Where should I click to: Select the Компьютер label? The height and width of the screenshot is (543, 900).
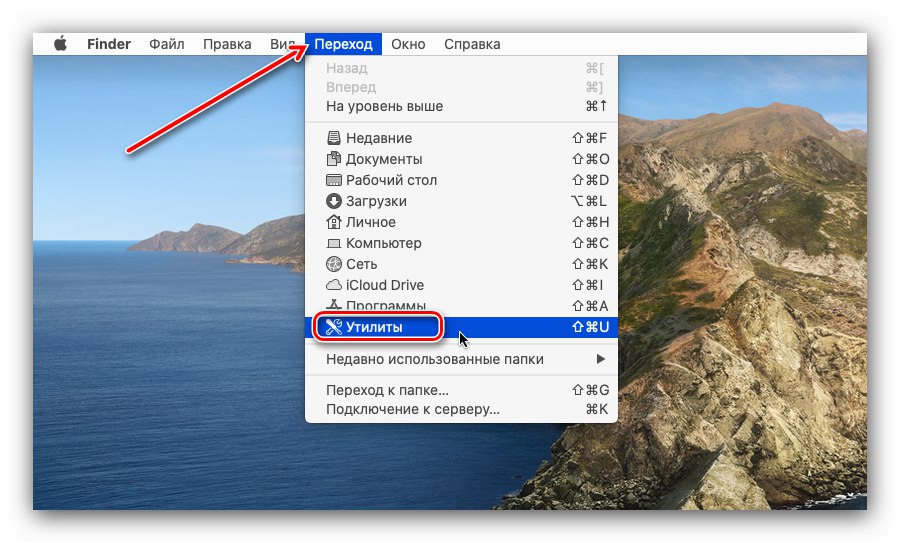383,243
